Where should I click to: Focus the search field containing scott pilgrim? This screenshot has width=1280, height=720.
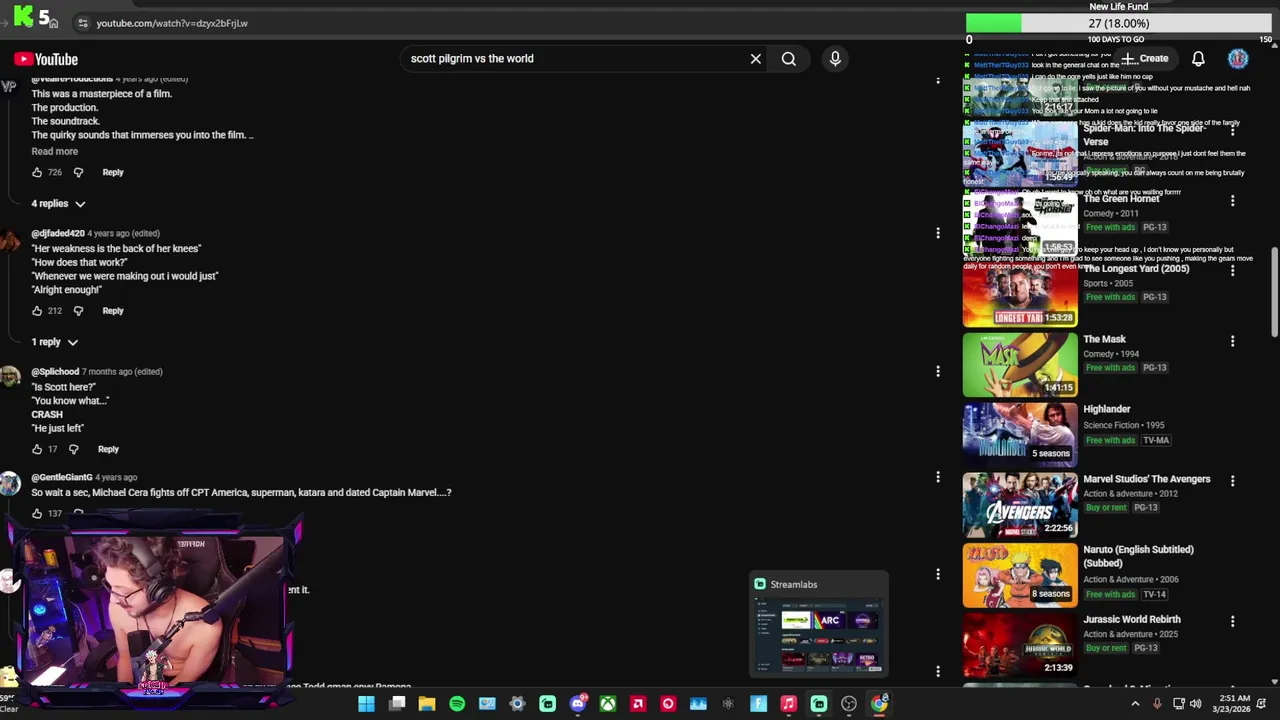[x=575, y=59]
